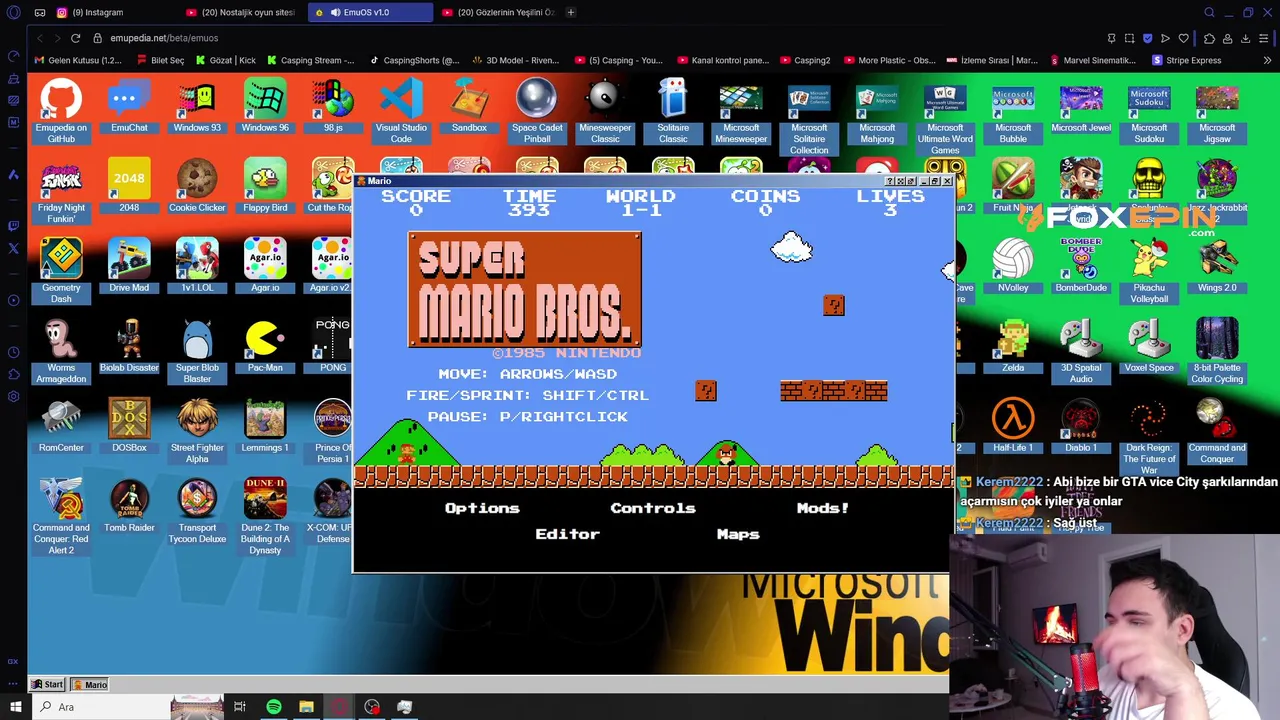Open Wings 2.0 icon
This screenshot has width=1280, height=720.
1217,266
